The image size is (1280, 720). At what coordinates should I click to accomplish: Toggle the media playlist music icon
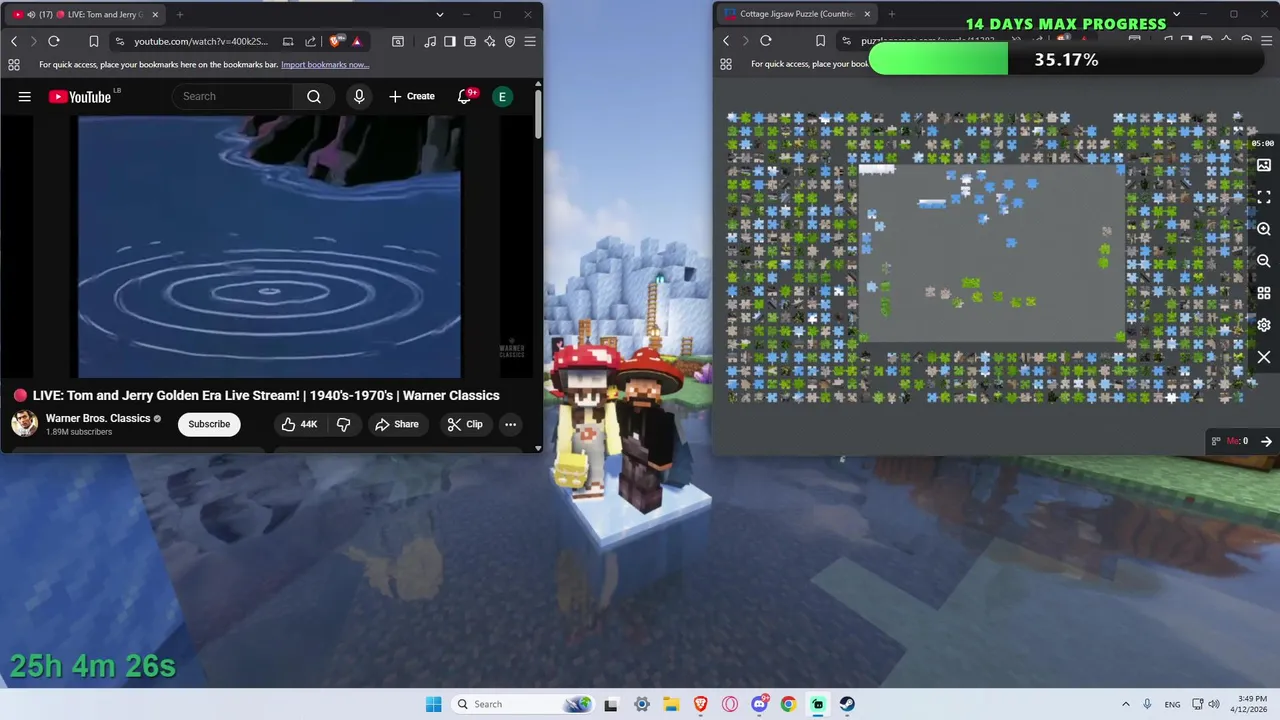(x=430, y=41)
